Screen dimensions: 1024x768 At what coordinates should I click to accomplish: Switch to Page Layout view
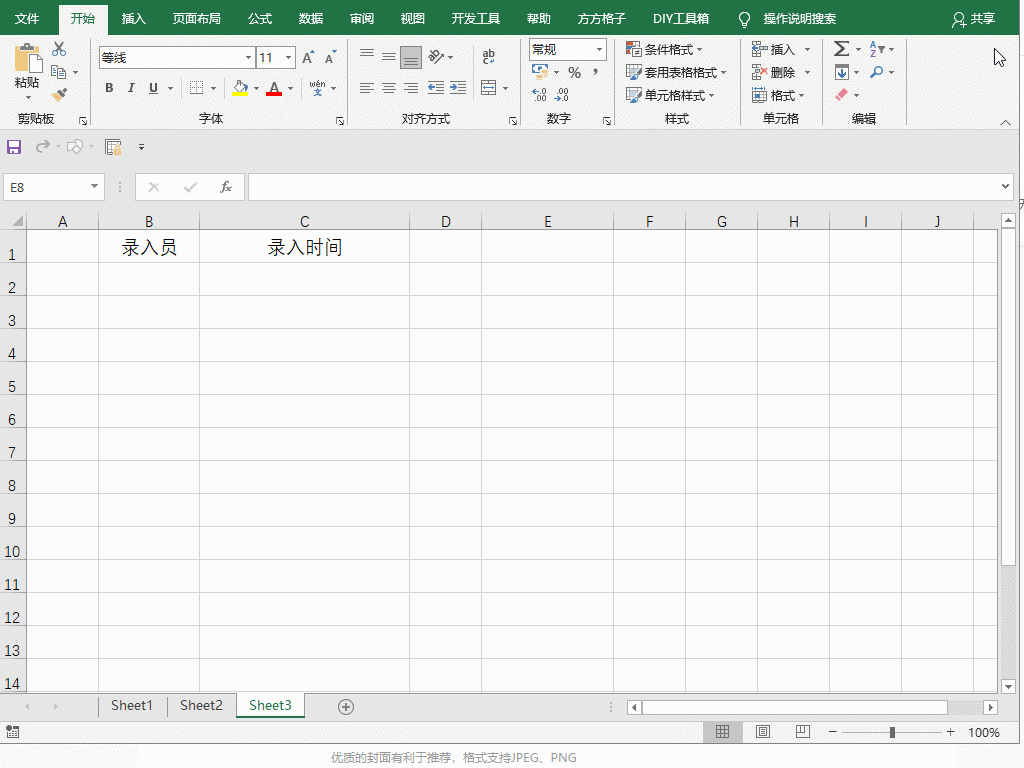(763, 731)
